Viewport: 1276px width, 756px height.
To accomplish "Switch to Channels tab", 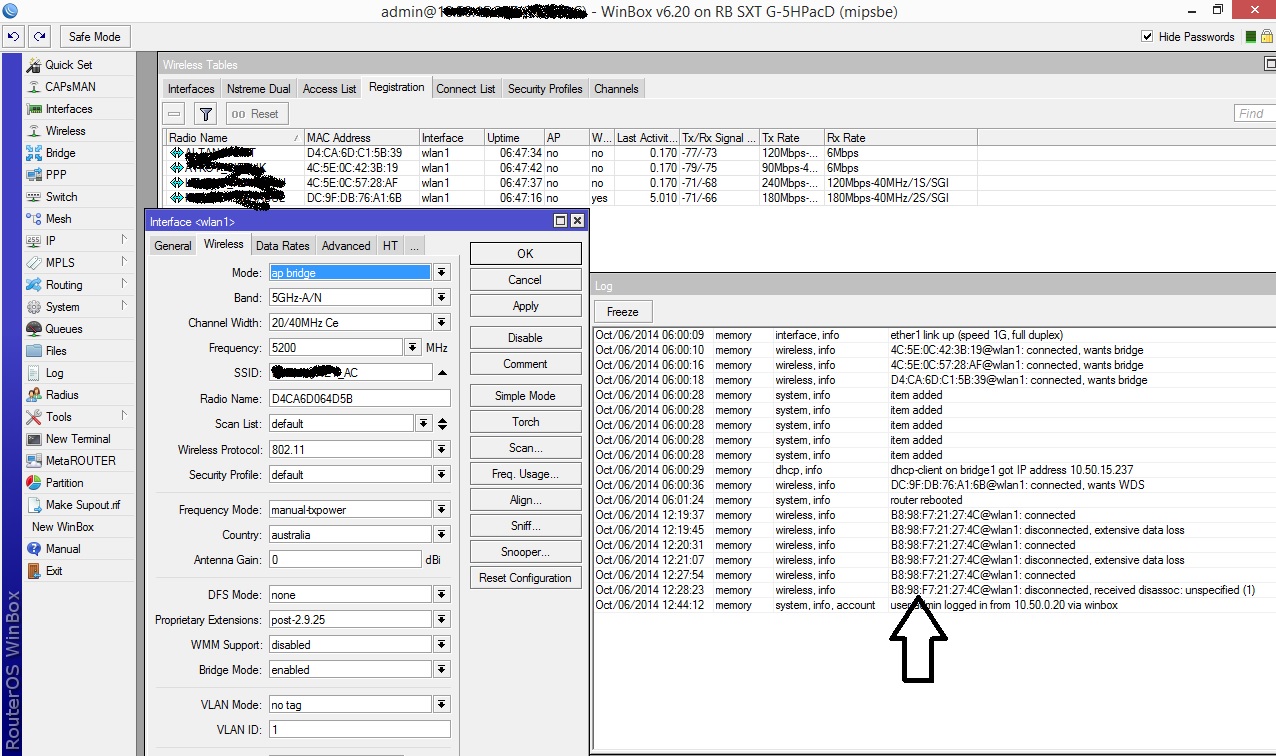I will tap(616, 89).
